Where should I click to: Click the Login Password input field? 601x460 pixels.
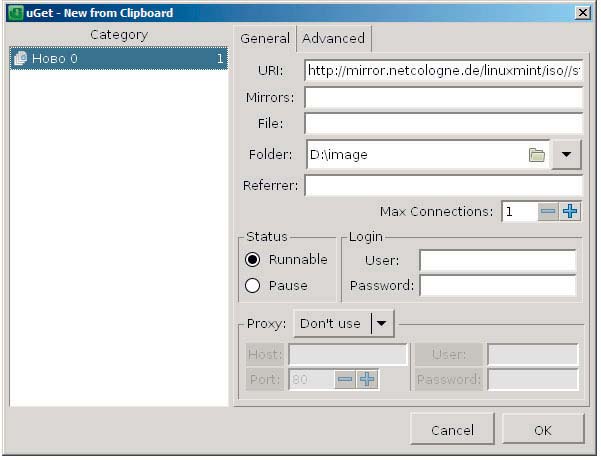tap(498, 286)
